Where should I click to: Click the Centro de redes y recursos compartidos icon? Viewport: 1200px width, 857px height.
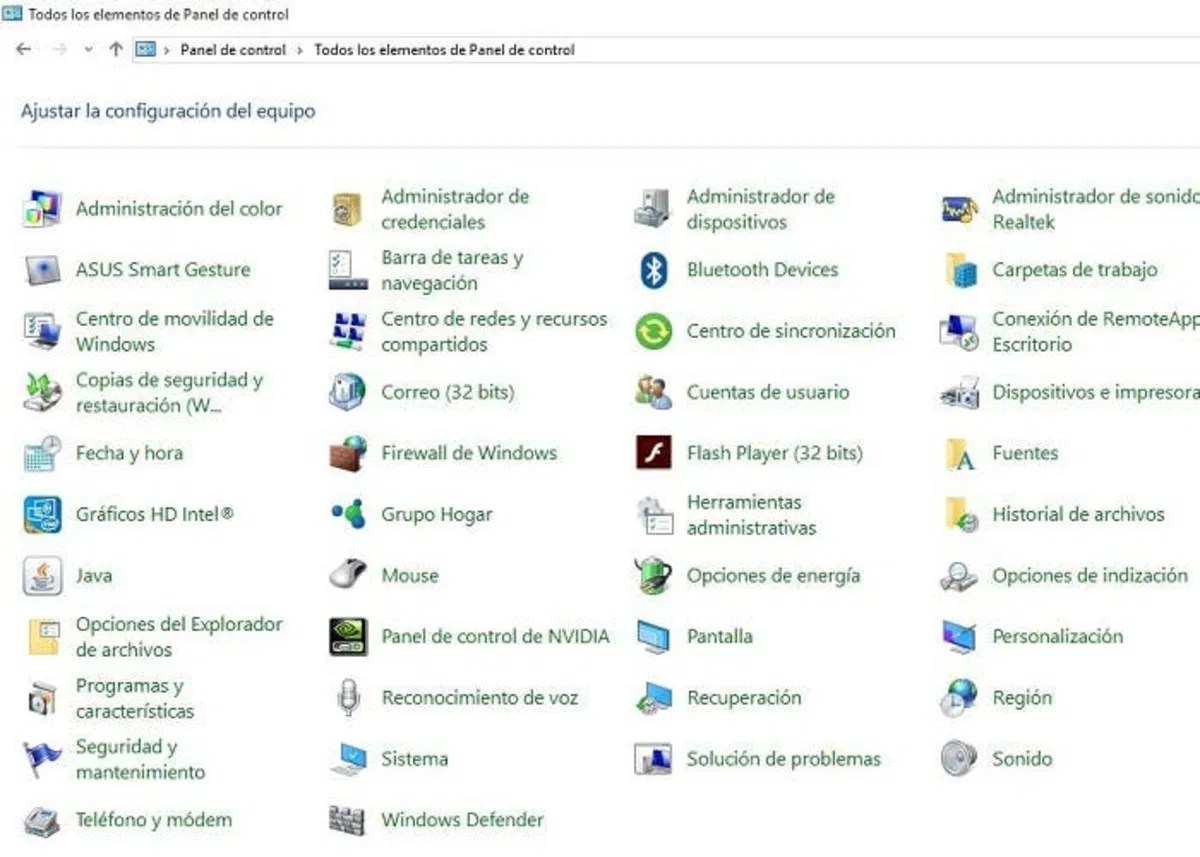[347, 331]
